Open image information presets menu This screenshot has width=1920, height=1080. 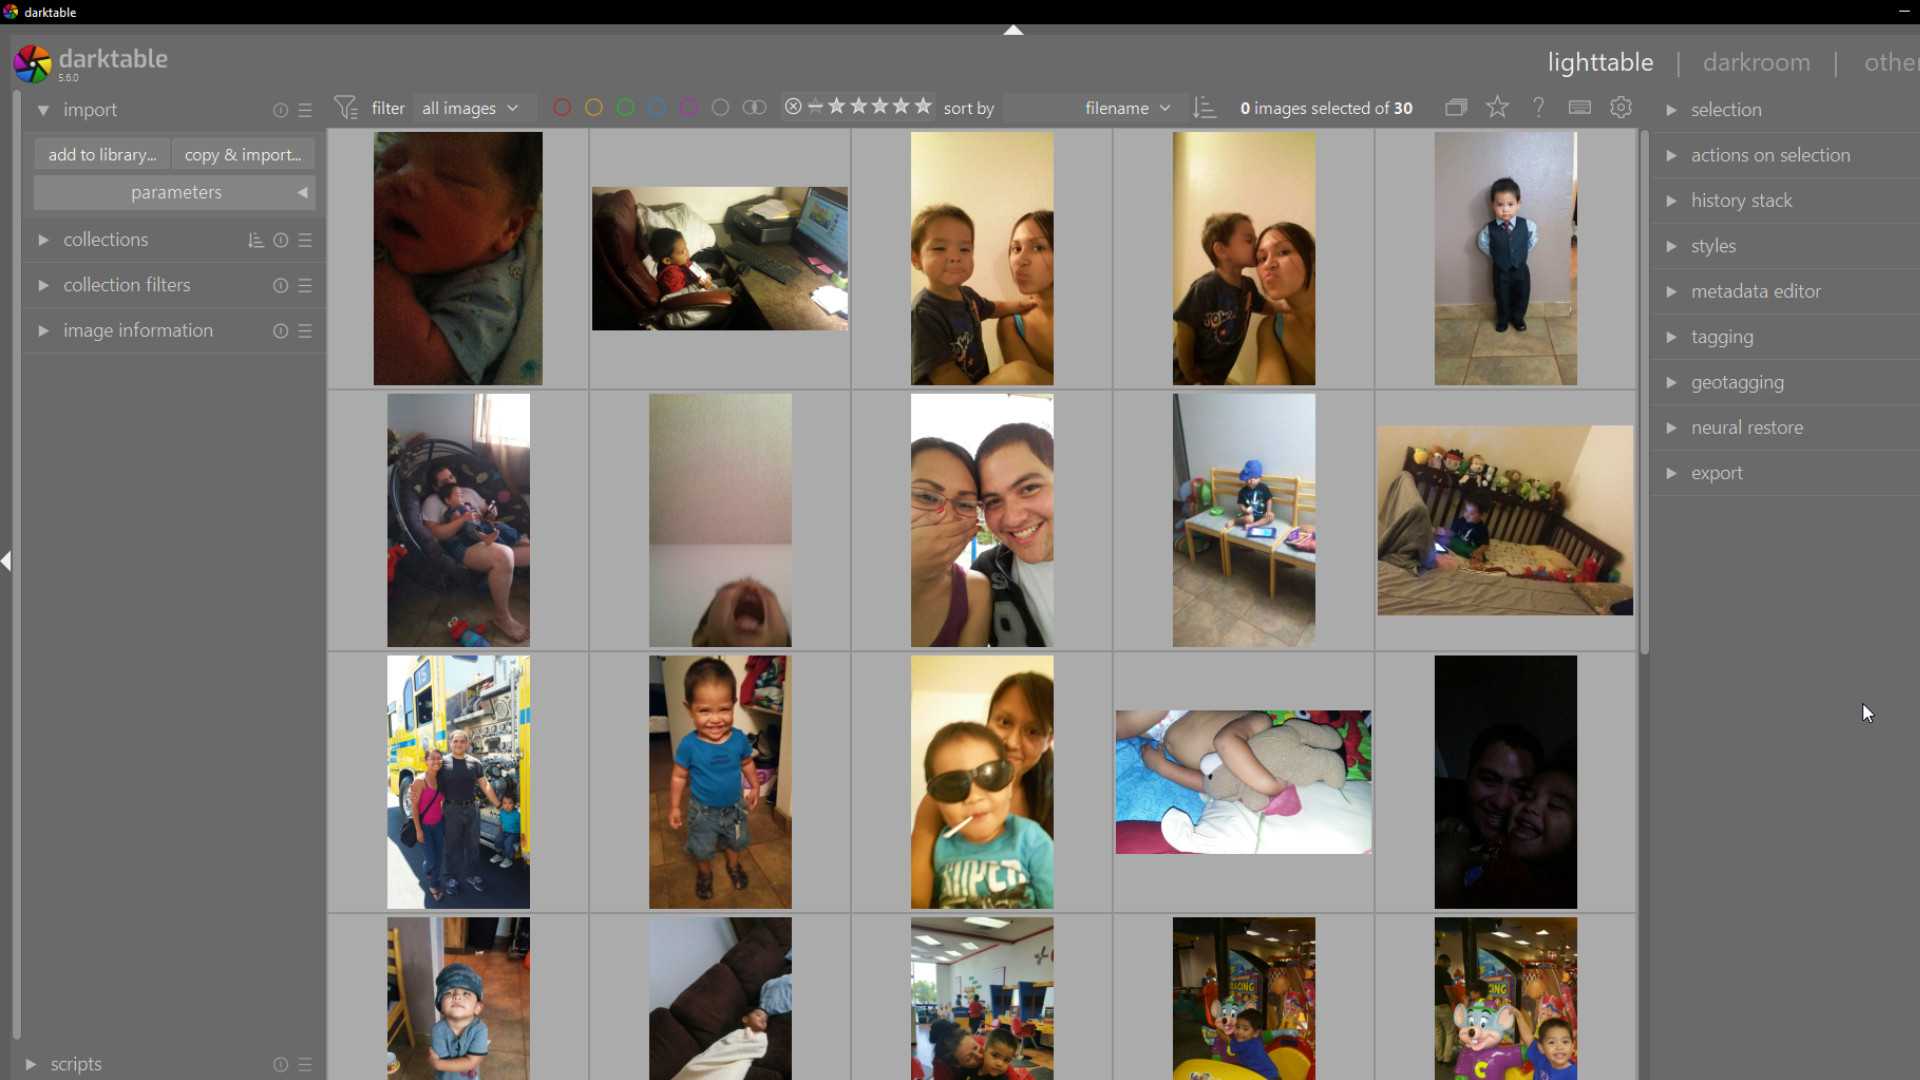(305, 330)
